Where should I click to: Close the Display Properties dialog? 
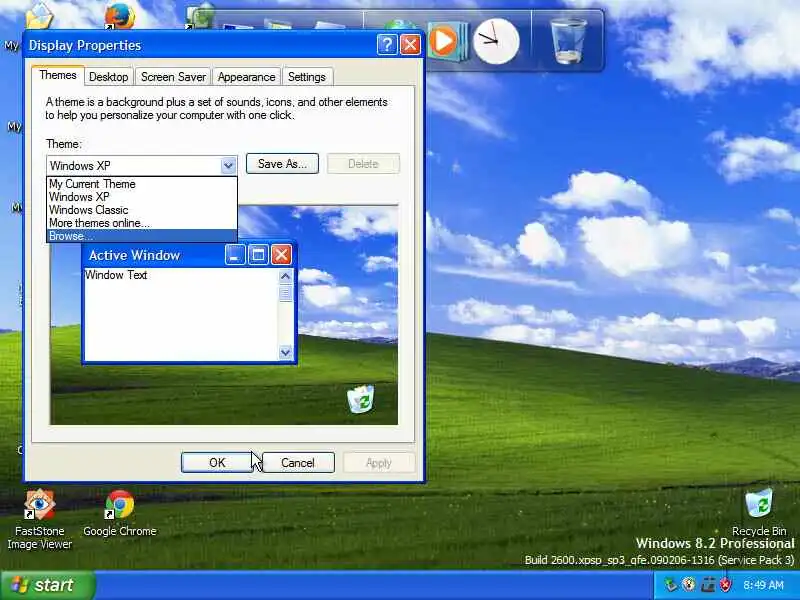(x=410, y=45)
